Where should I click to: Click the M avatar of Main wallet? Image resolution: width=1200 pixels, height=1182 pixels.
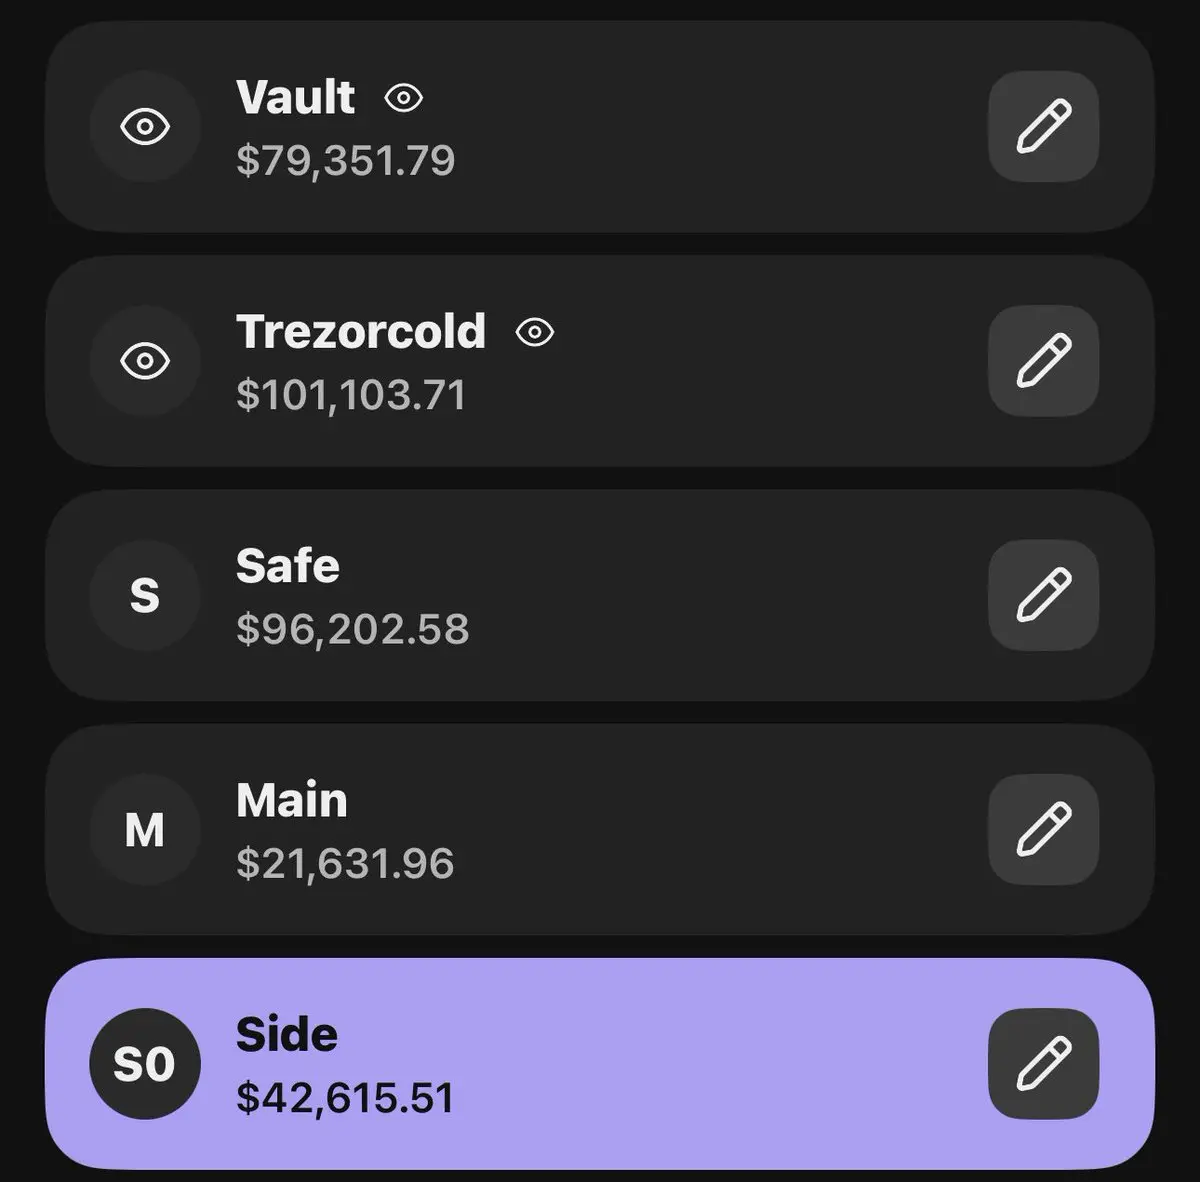coord(145,829)
